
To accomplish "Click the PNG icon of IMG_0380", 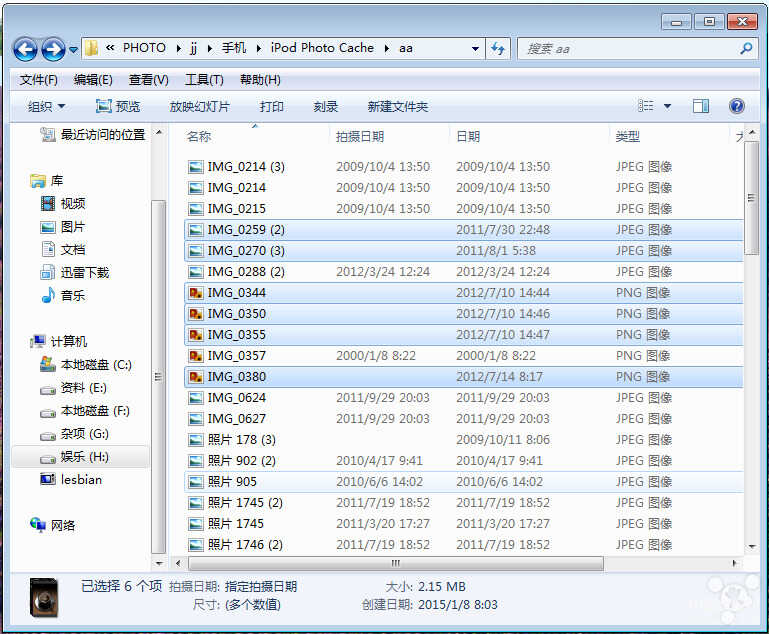I will (x=196, y=377).
